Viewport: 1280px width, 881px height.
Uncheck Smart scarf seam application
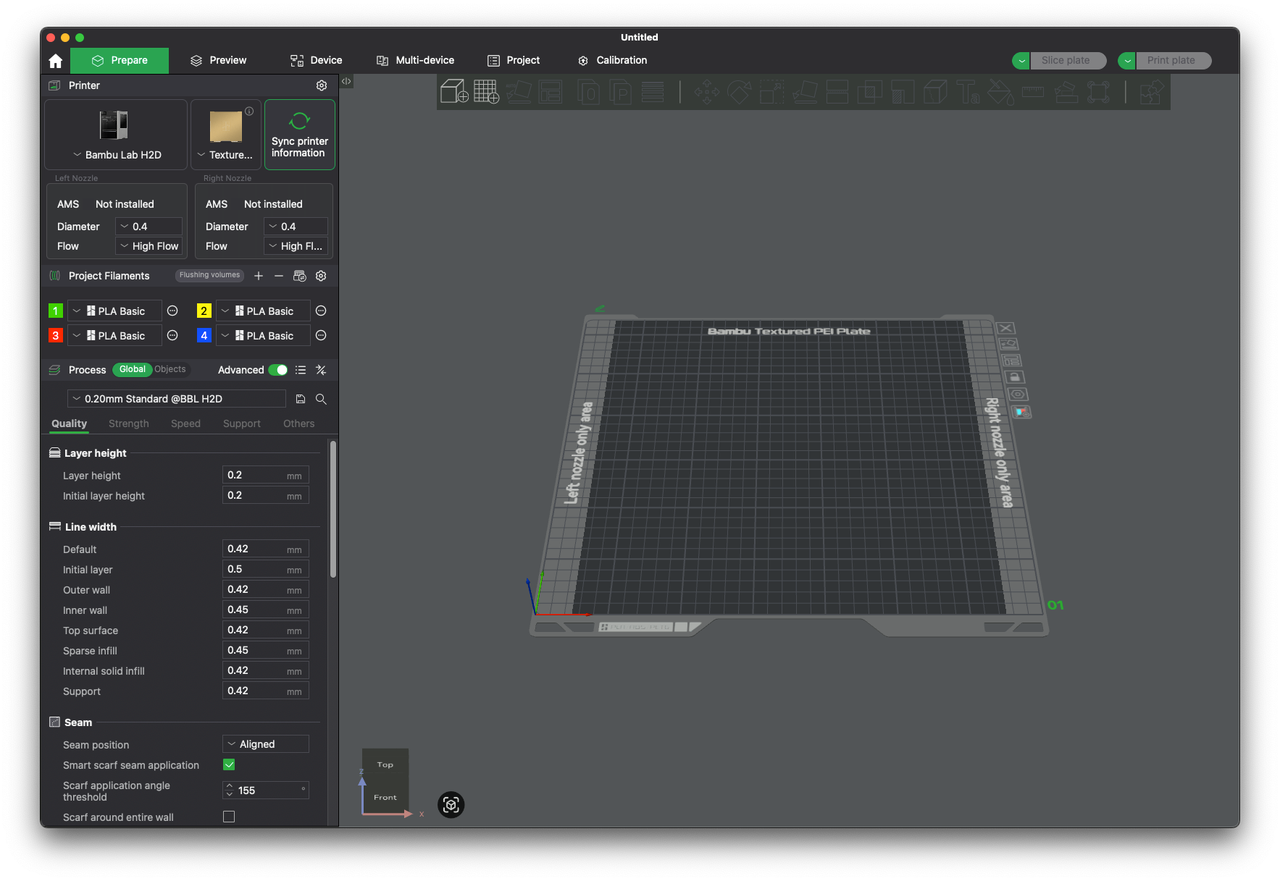pos(229,765)
